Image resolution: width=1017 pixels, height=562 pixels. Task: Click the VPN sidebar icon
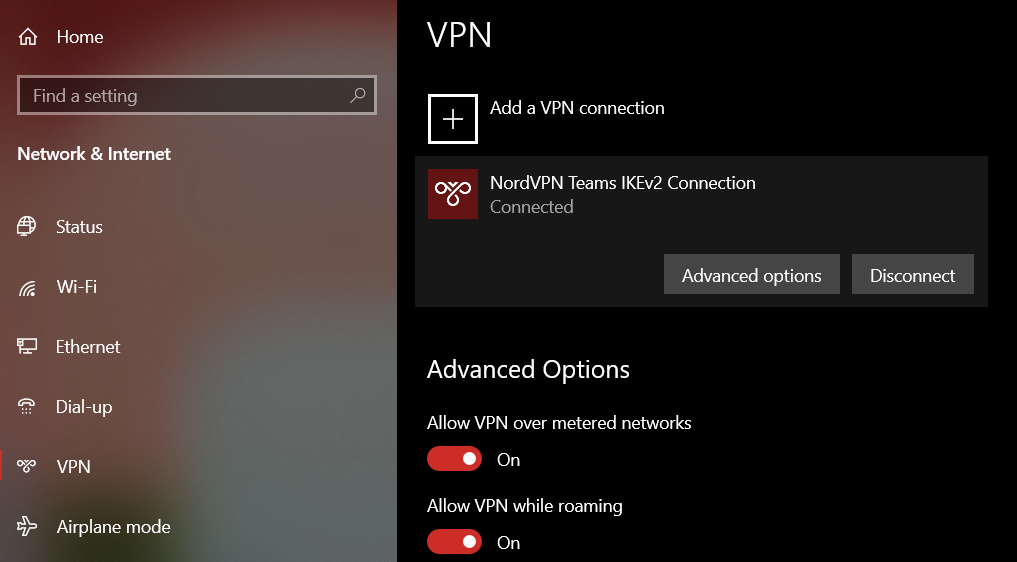point(27,467)
